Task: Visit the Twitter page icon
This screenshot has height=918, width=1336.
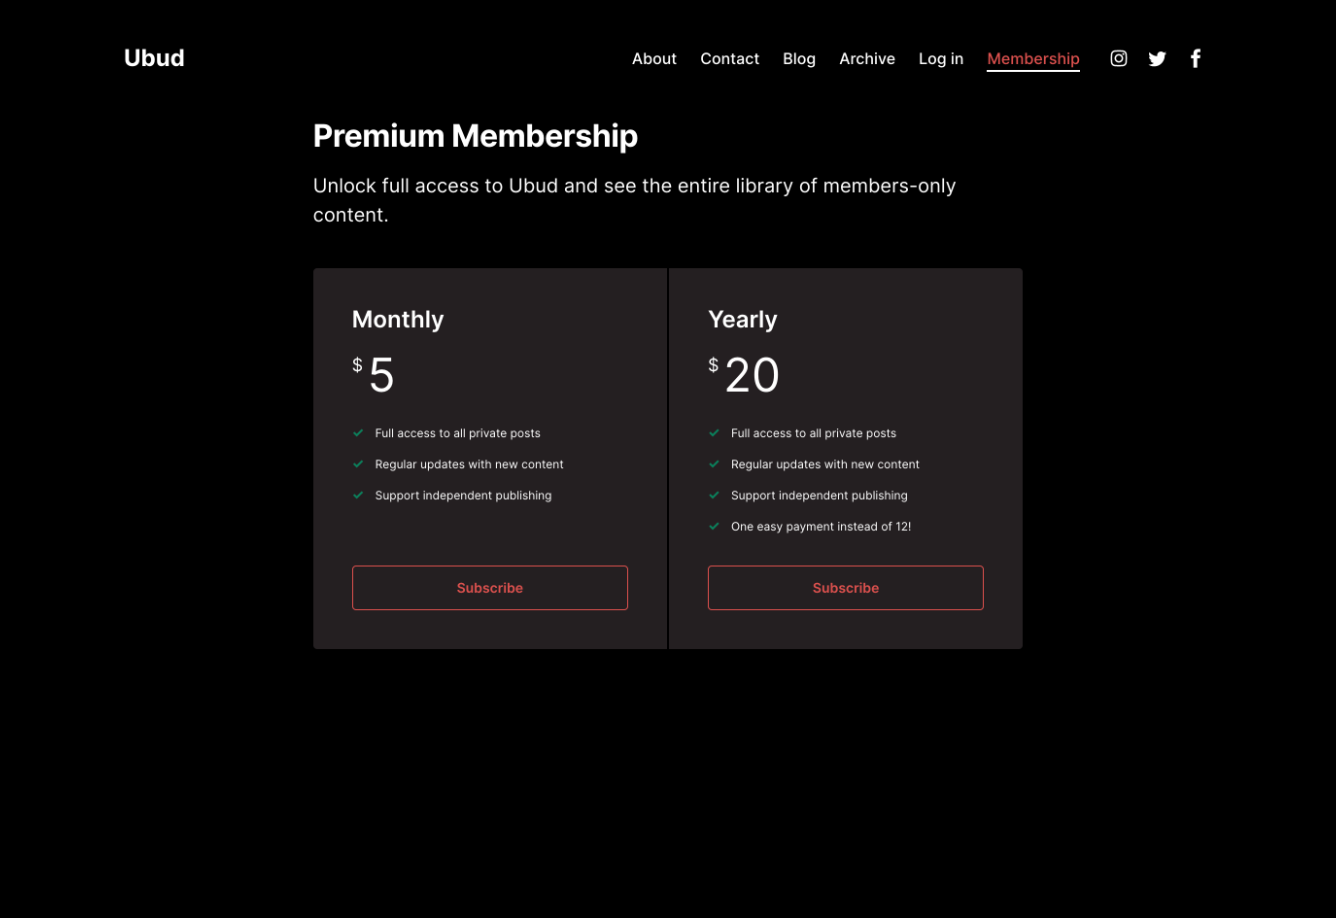Action: (x=1157, y=59)
